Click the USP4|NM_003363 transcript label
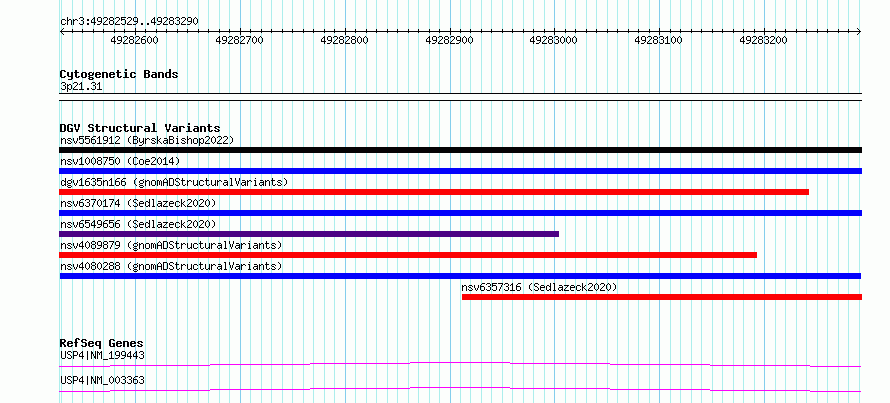 point(102,380)
